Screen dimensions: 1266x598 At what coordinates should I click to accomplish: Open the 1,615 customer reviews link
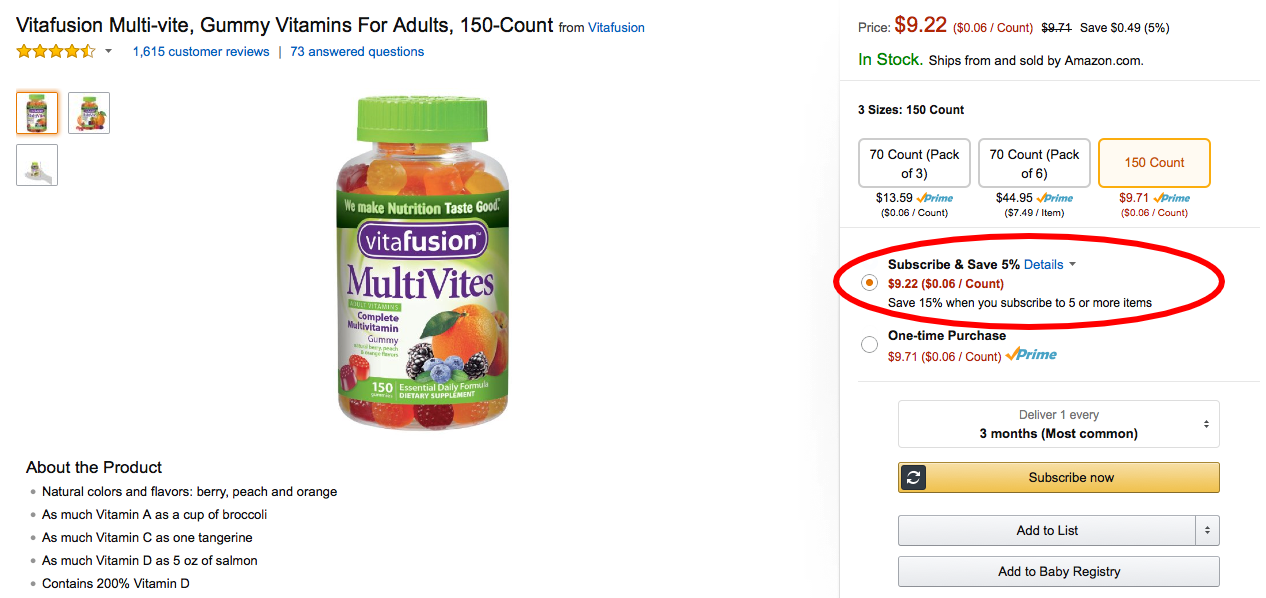(201, 52)
